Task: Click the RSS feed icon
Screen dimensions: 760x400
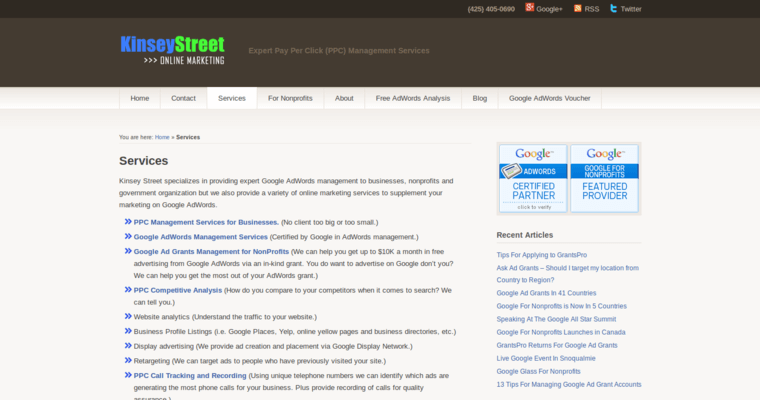Action: [x=574, y=8]
